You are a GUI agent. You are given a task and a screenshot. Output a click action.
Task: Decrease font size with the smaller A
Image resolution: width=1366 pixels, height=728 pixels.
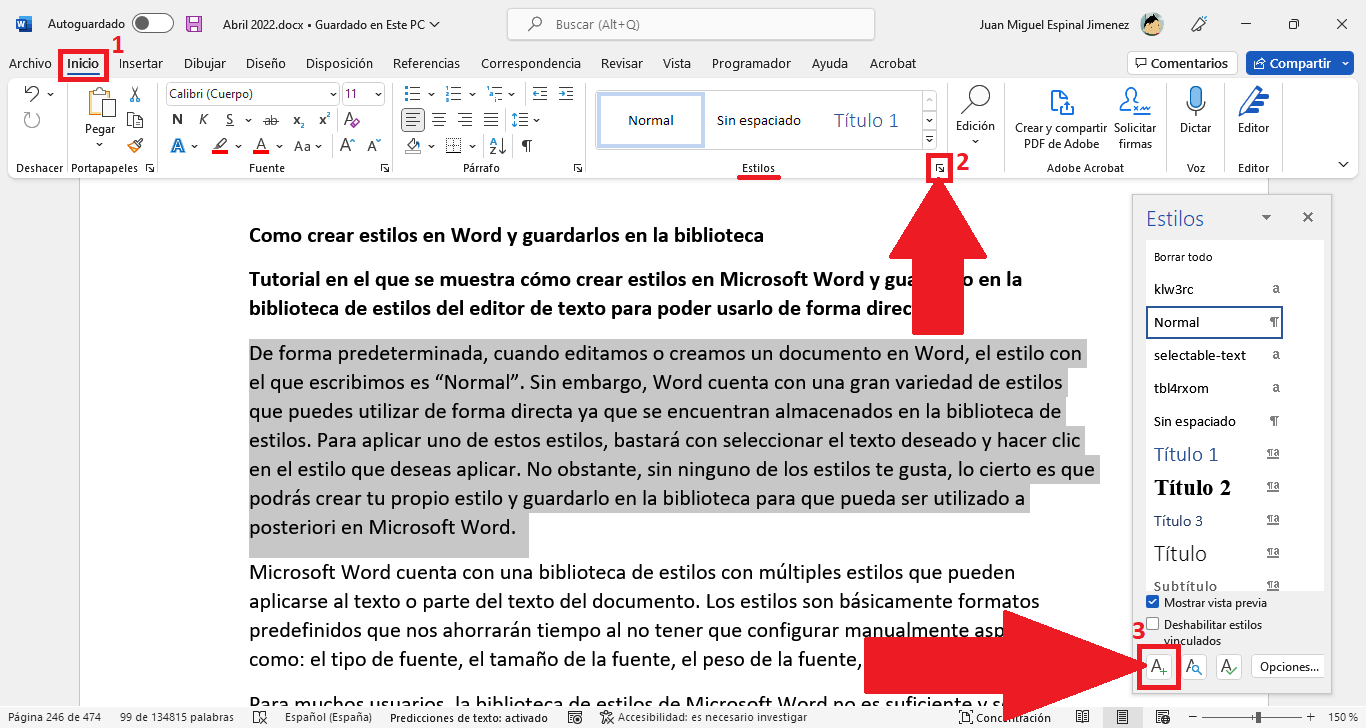tap(372, 145)
